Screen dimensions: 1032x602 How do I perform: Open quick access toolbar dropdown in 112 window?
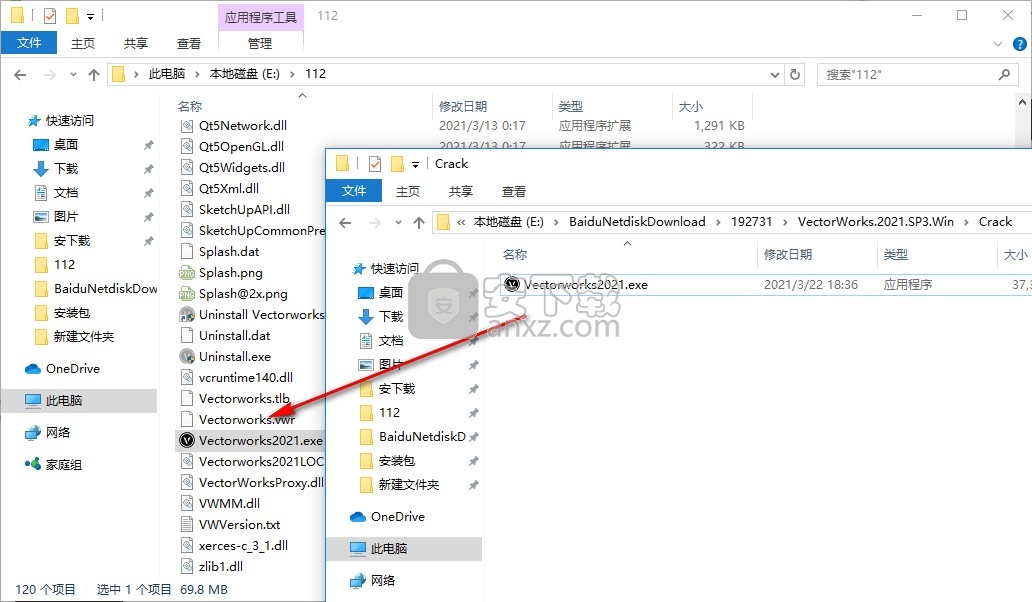pyautogui.click(x=90, y=16)
